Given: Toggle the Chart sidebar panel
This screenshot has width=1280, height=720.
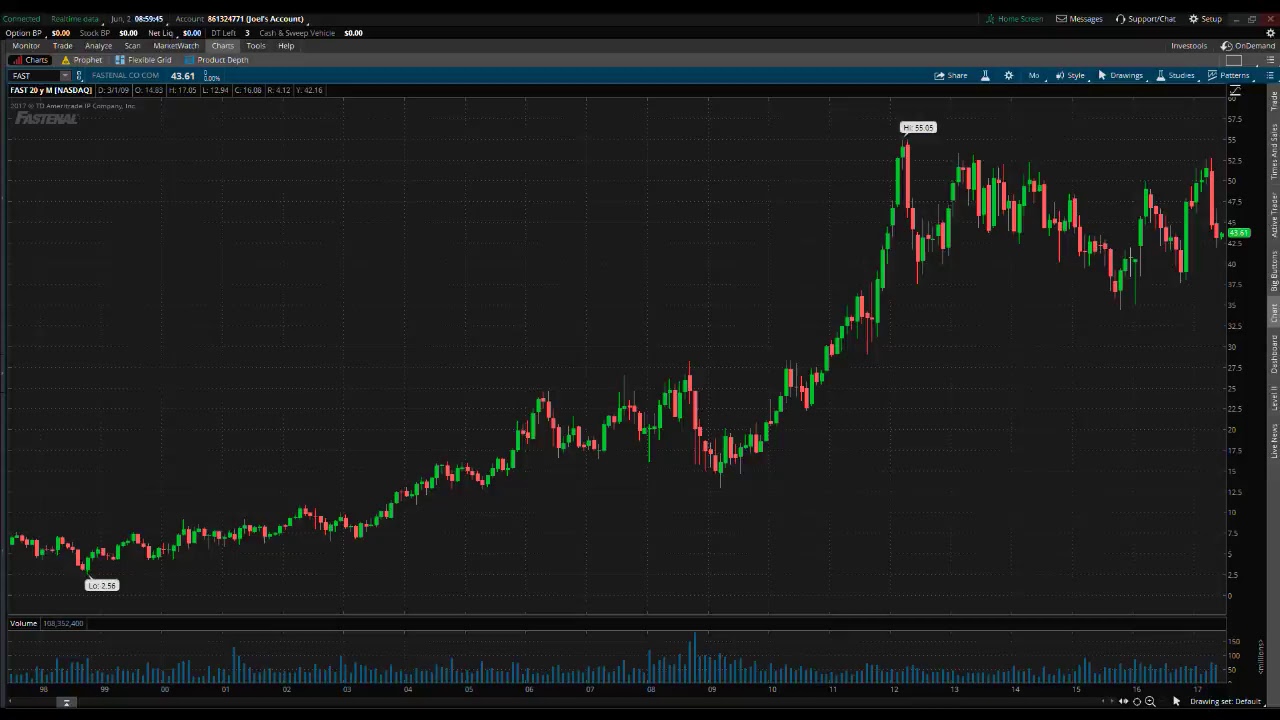Looking at the screenshot, I should [x=1274, y=312].
